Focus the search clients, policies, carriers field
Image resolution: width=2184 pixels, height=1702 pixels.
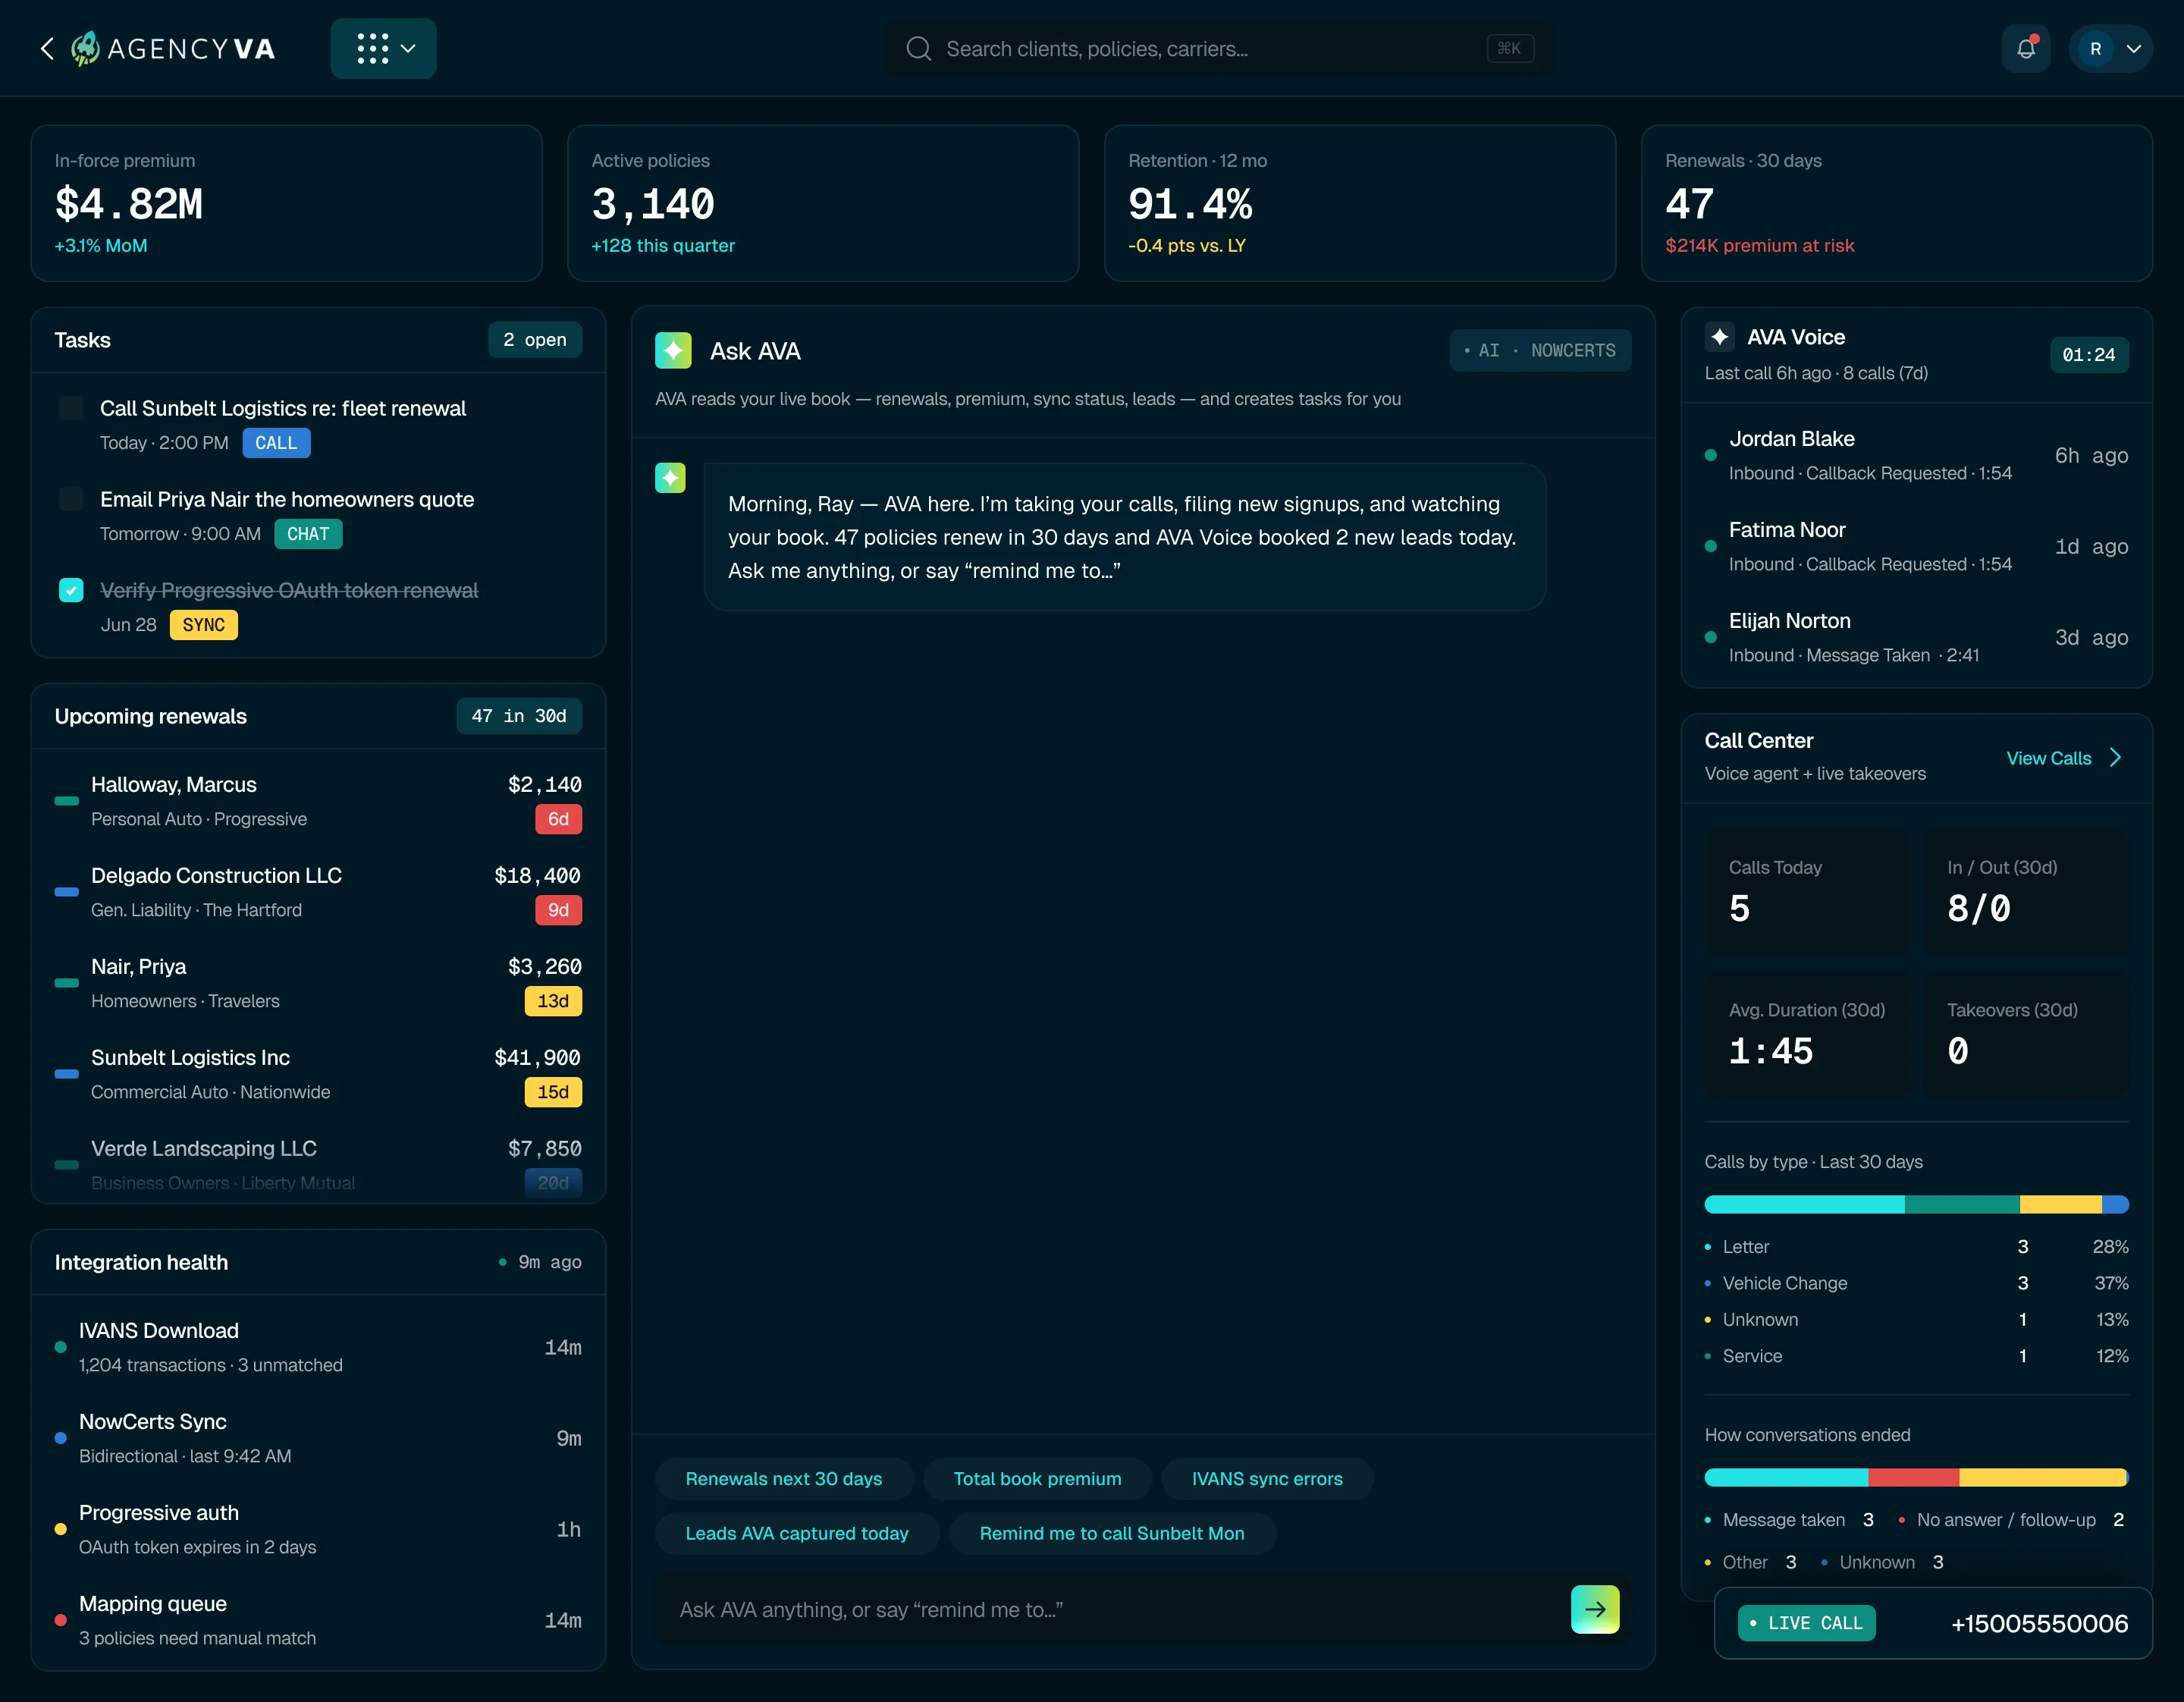point(1219,49)
